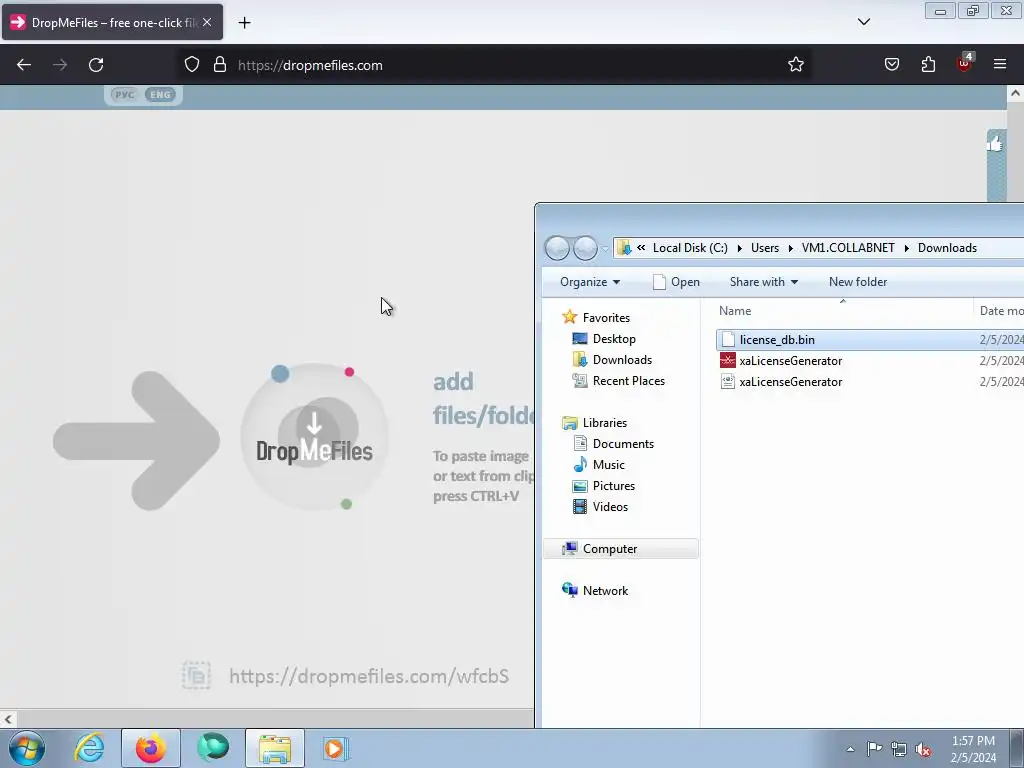
Task: Open the Pictures library
Action: 613,485
